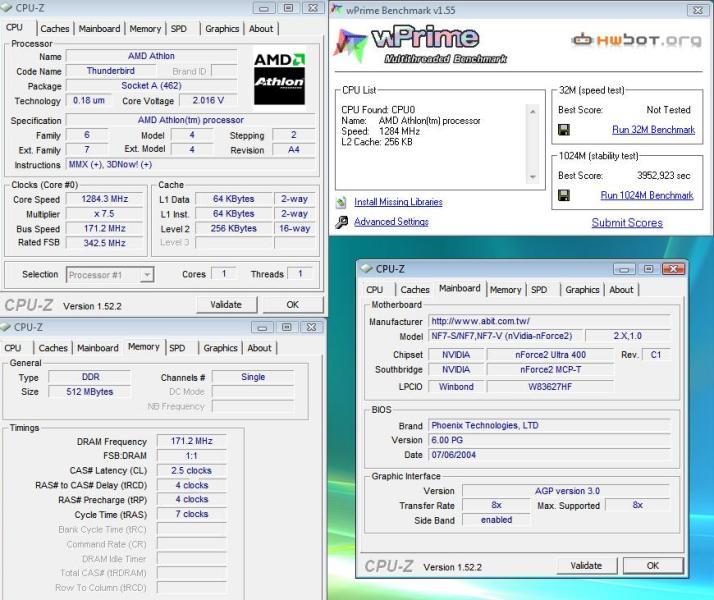Click Validate in the Mainboard CPU-Z window

tap(586, 565)
